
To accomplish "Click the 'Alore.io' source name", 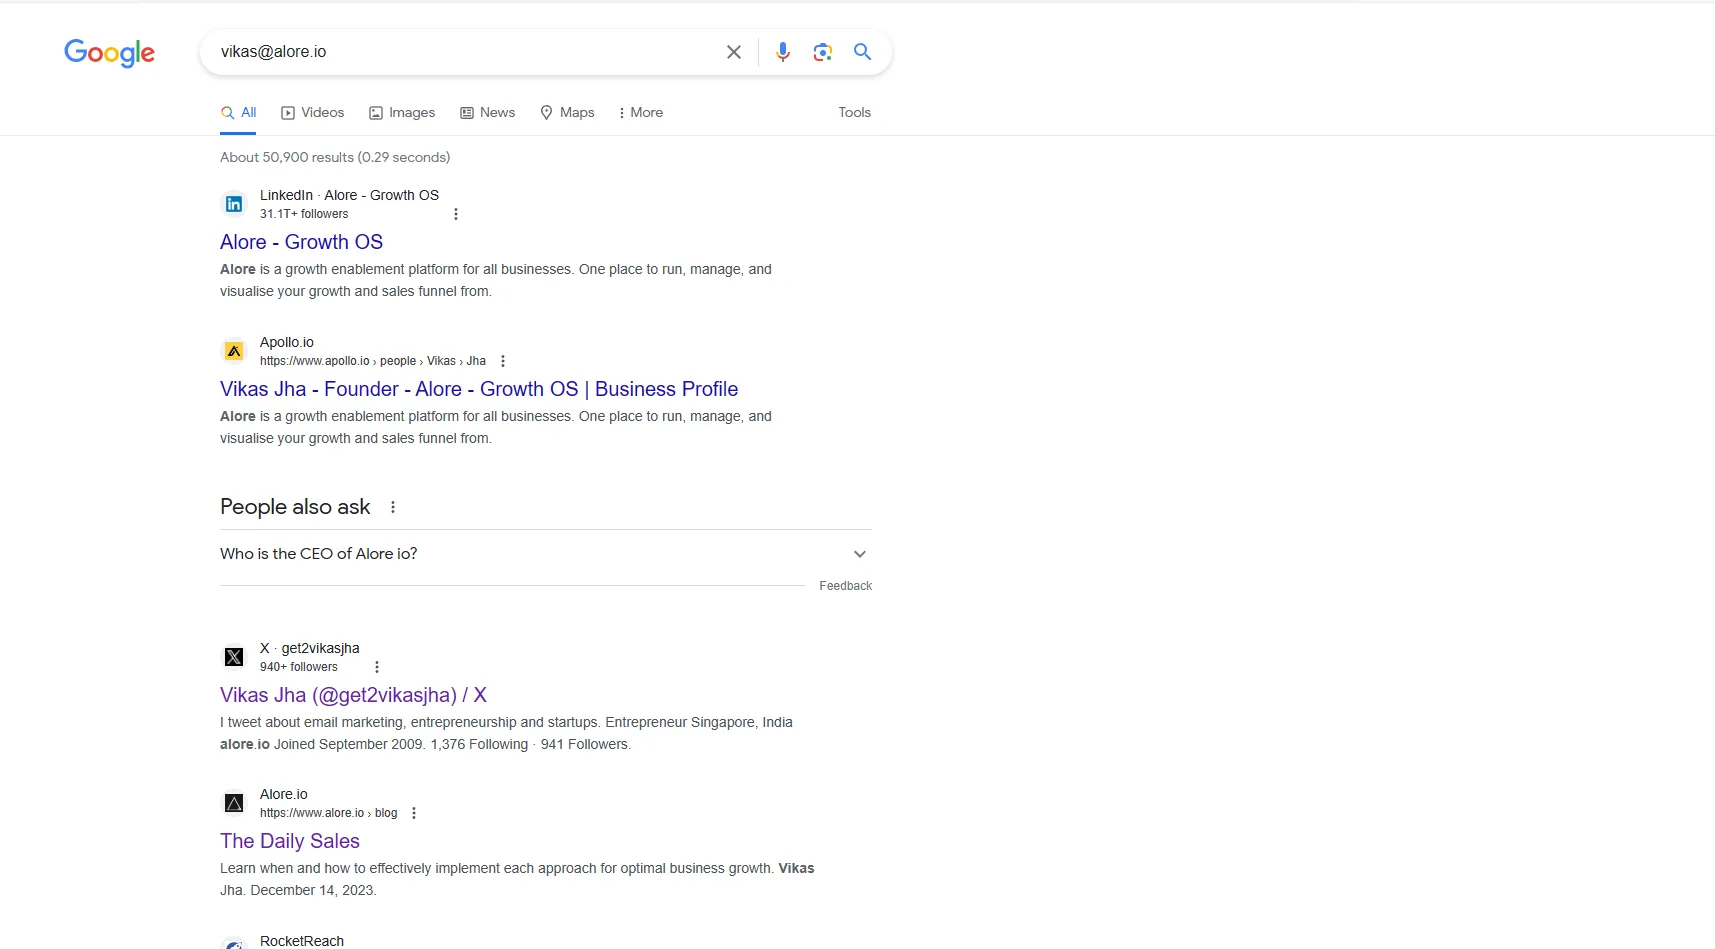I will (x=284, y=794).
